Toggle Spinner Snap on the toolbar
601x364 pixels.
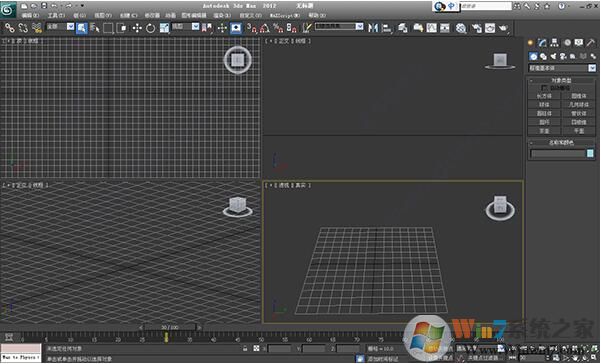[x=292, y=28]
